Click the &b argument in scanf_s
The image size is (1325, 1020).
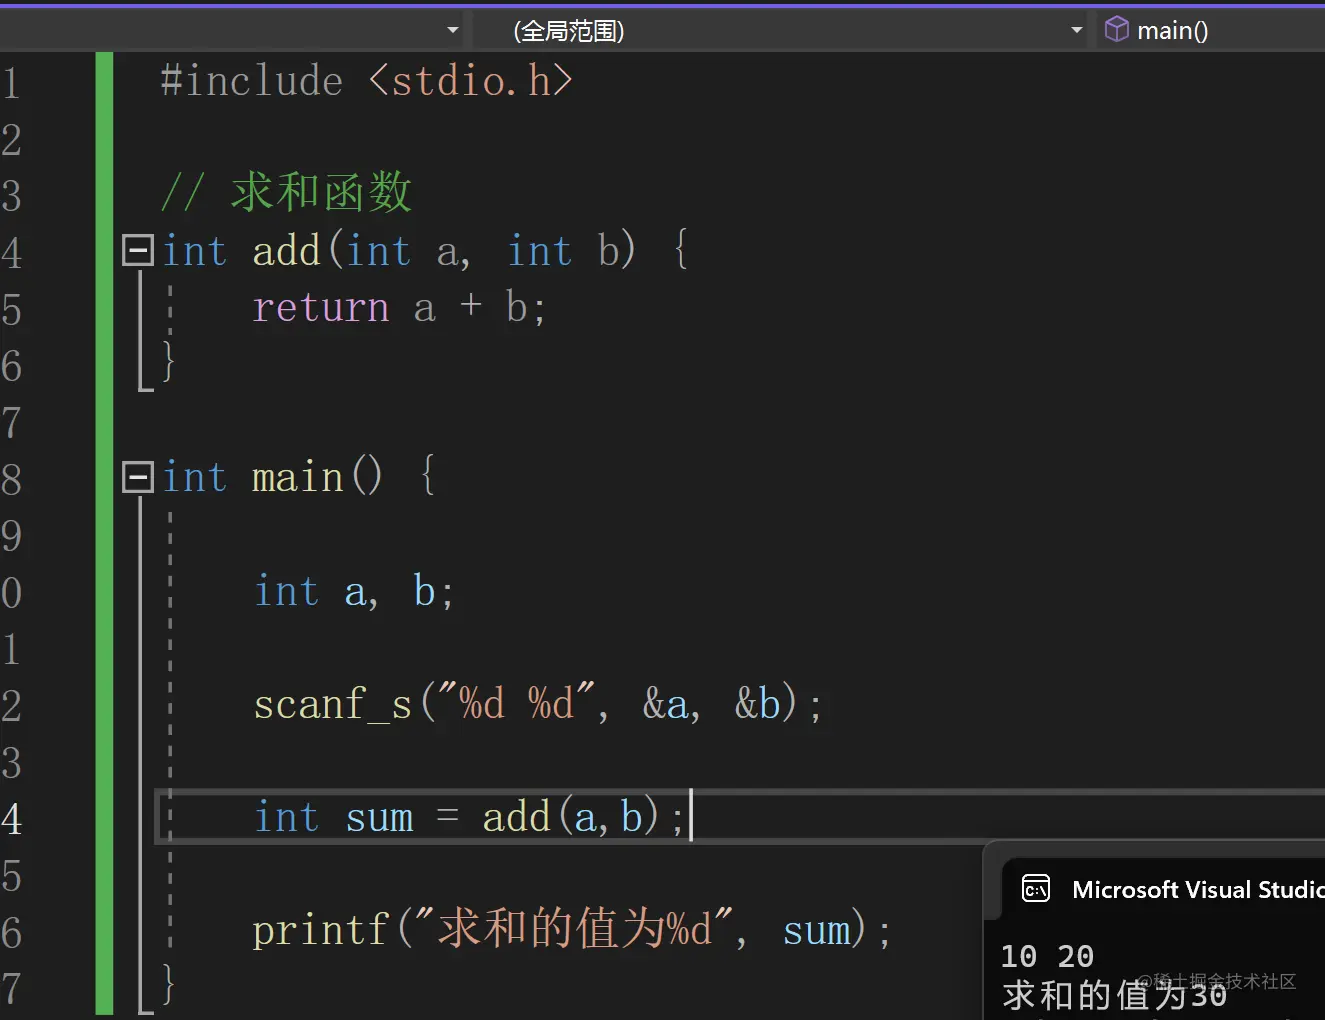pyautogui.click(x=758, y=704)
